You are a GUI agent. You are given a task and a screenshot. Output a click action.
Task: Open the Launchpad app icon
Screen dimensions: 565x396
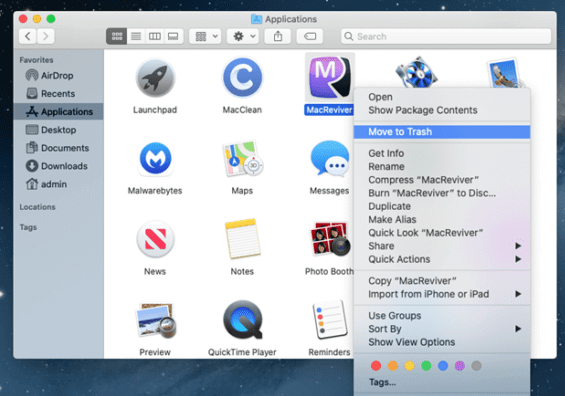(x=155, y=78)
